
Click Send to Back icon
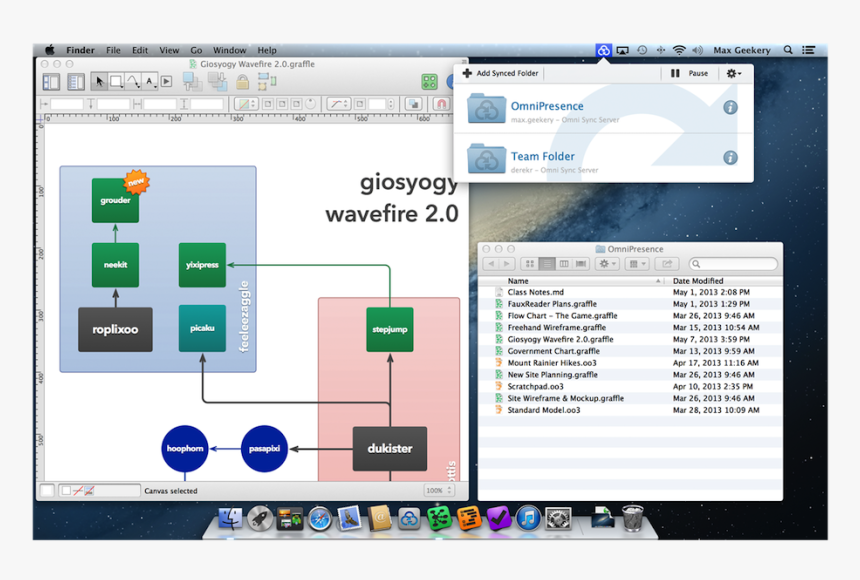point(218,82)
